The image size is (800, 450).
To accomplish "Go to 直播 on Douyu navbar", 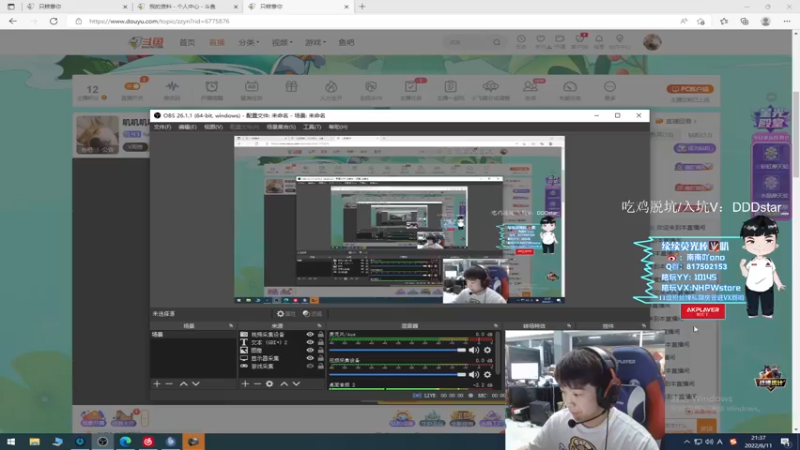I will tap(217, 42).
